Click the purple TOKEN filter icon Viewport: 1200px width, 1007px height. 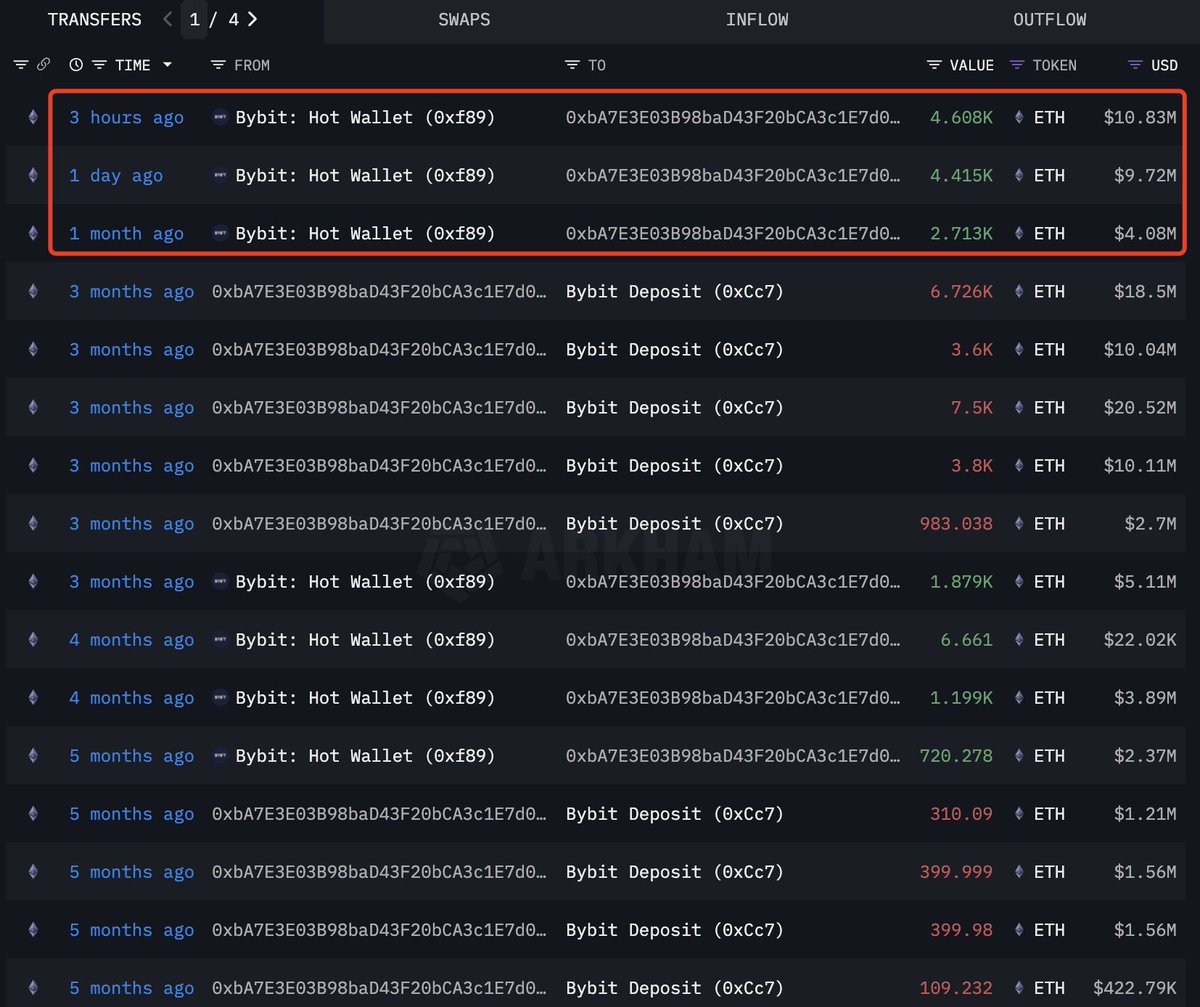click(x=1017, y=65)
